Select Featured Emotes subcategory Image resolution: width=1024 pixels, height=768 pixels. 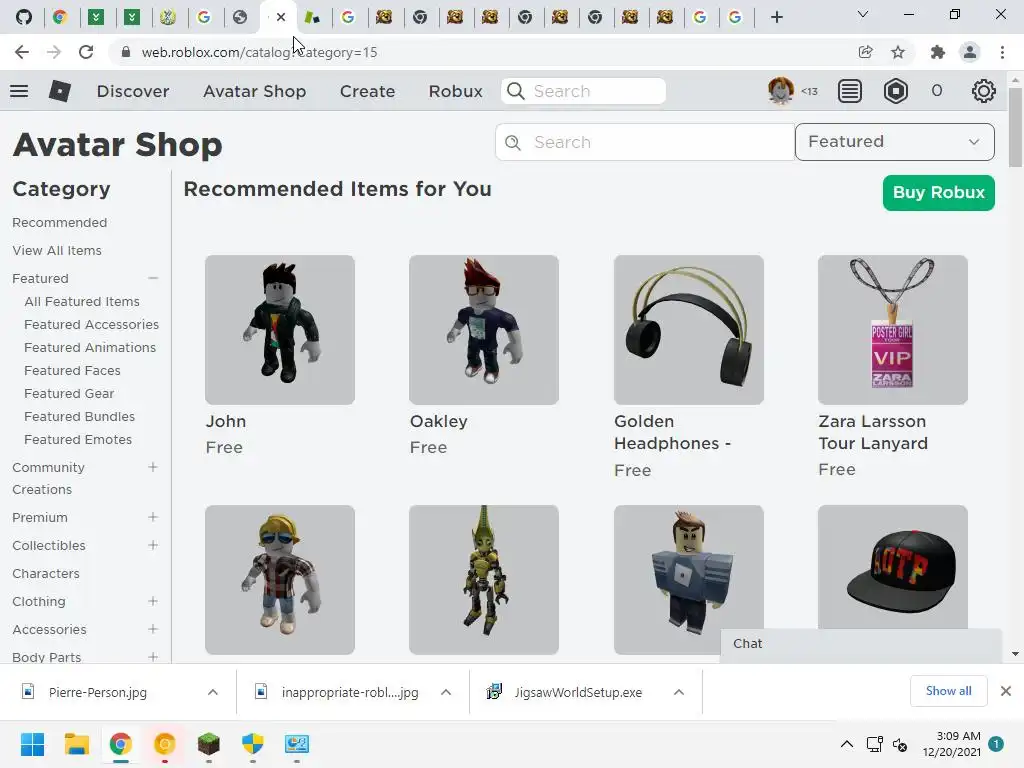(x=78, y=440)
